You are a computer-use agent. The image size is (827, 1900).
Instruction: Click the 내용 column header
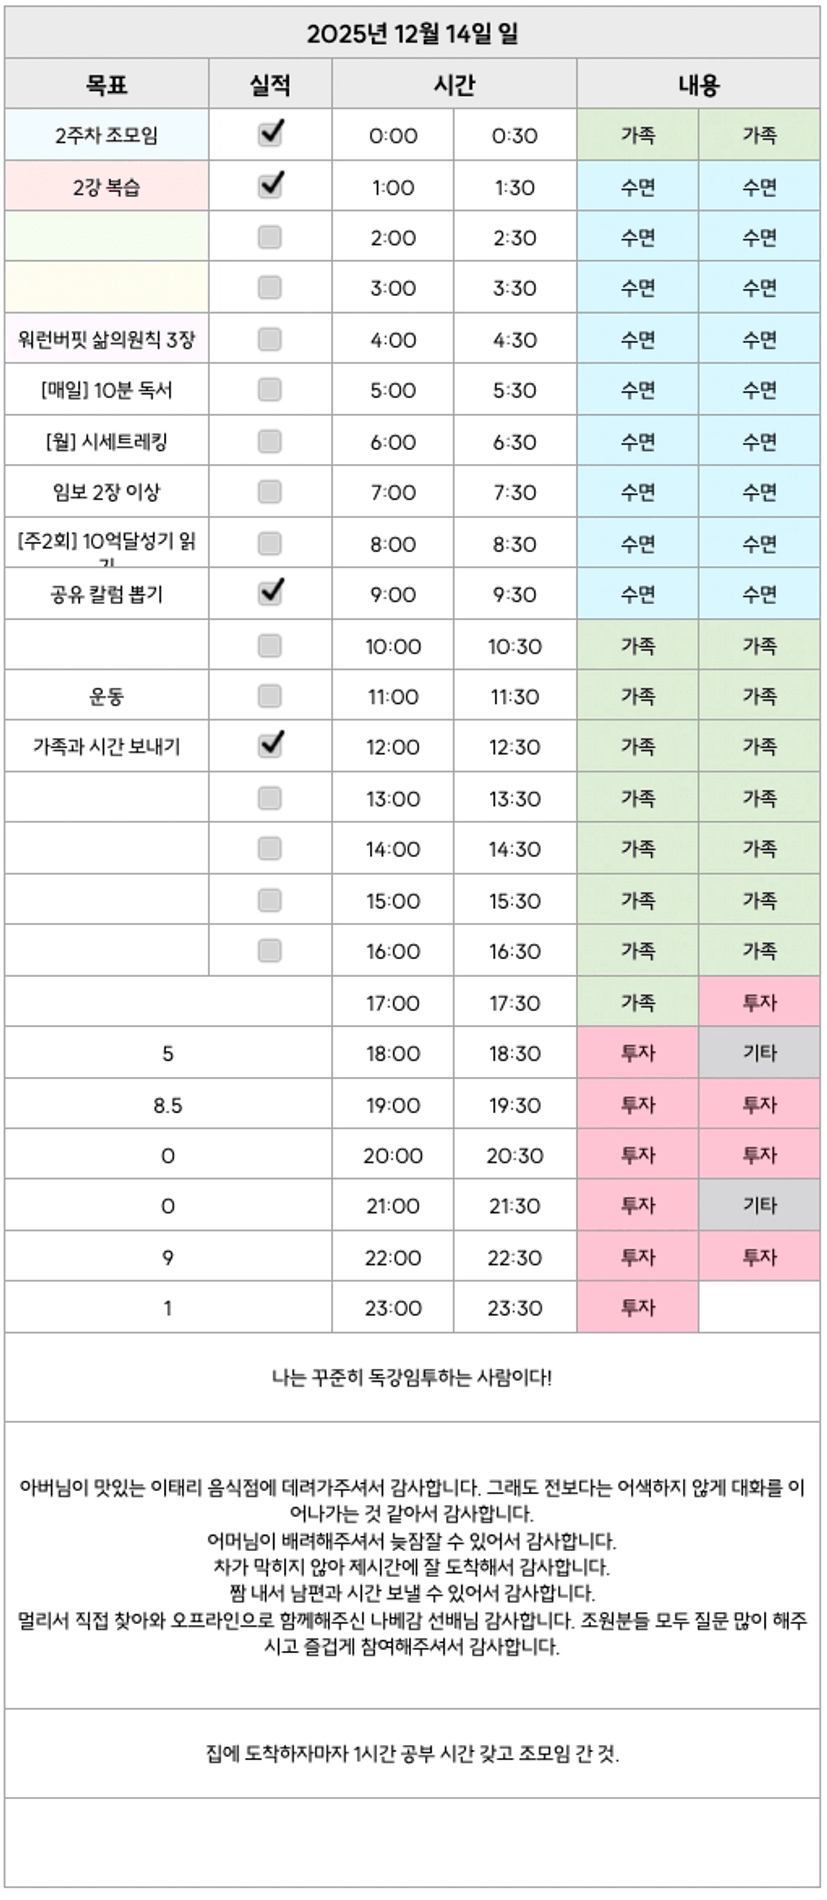[x=698, y=85]
